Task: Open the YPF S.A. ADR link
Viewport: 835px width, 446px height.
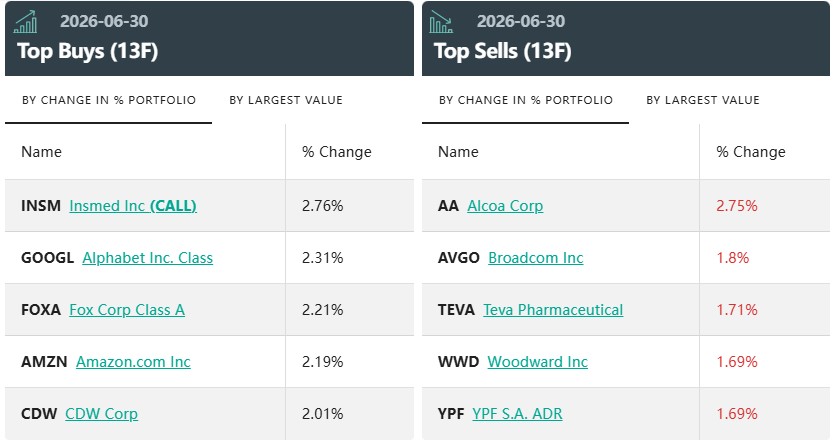Action: (x=517, y=414)
